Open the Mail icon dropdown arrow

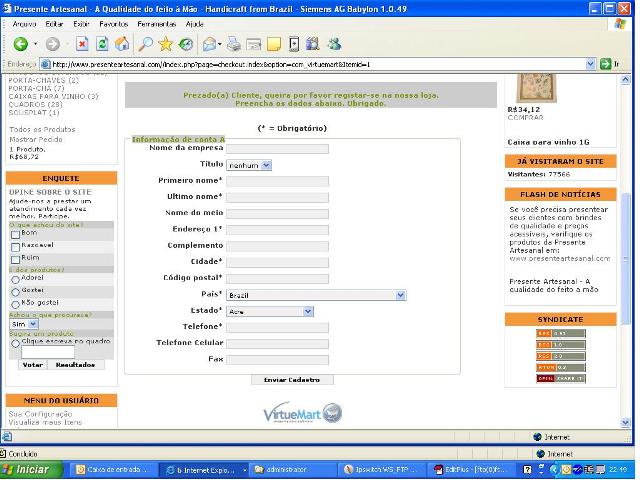pyautogui.click(x=220, y=44)
